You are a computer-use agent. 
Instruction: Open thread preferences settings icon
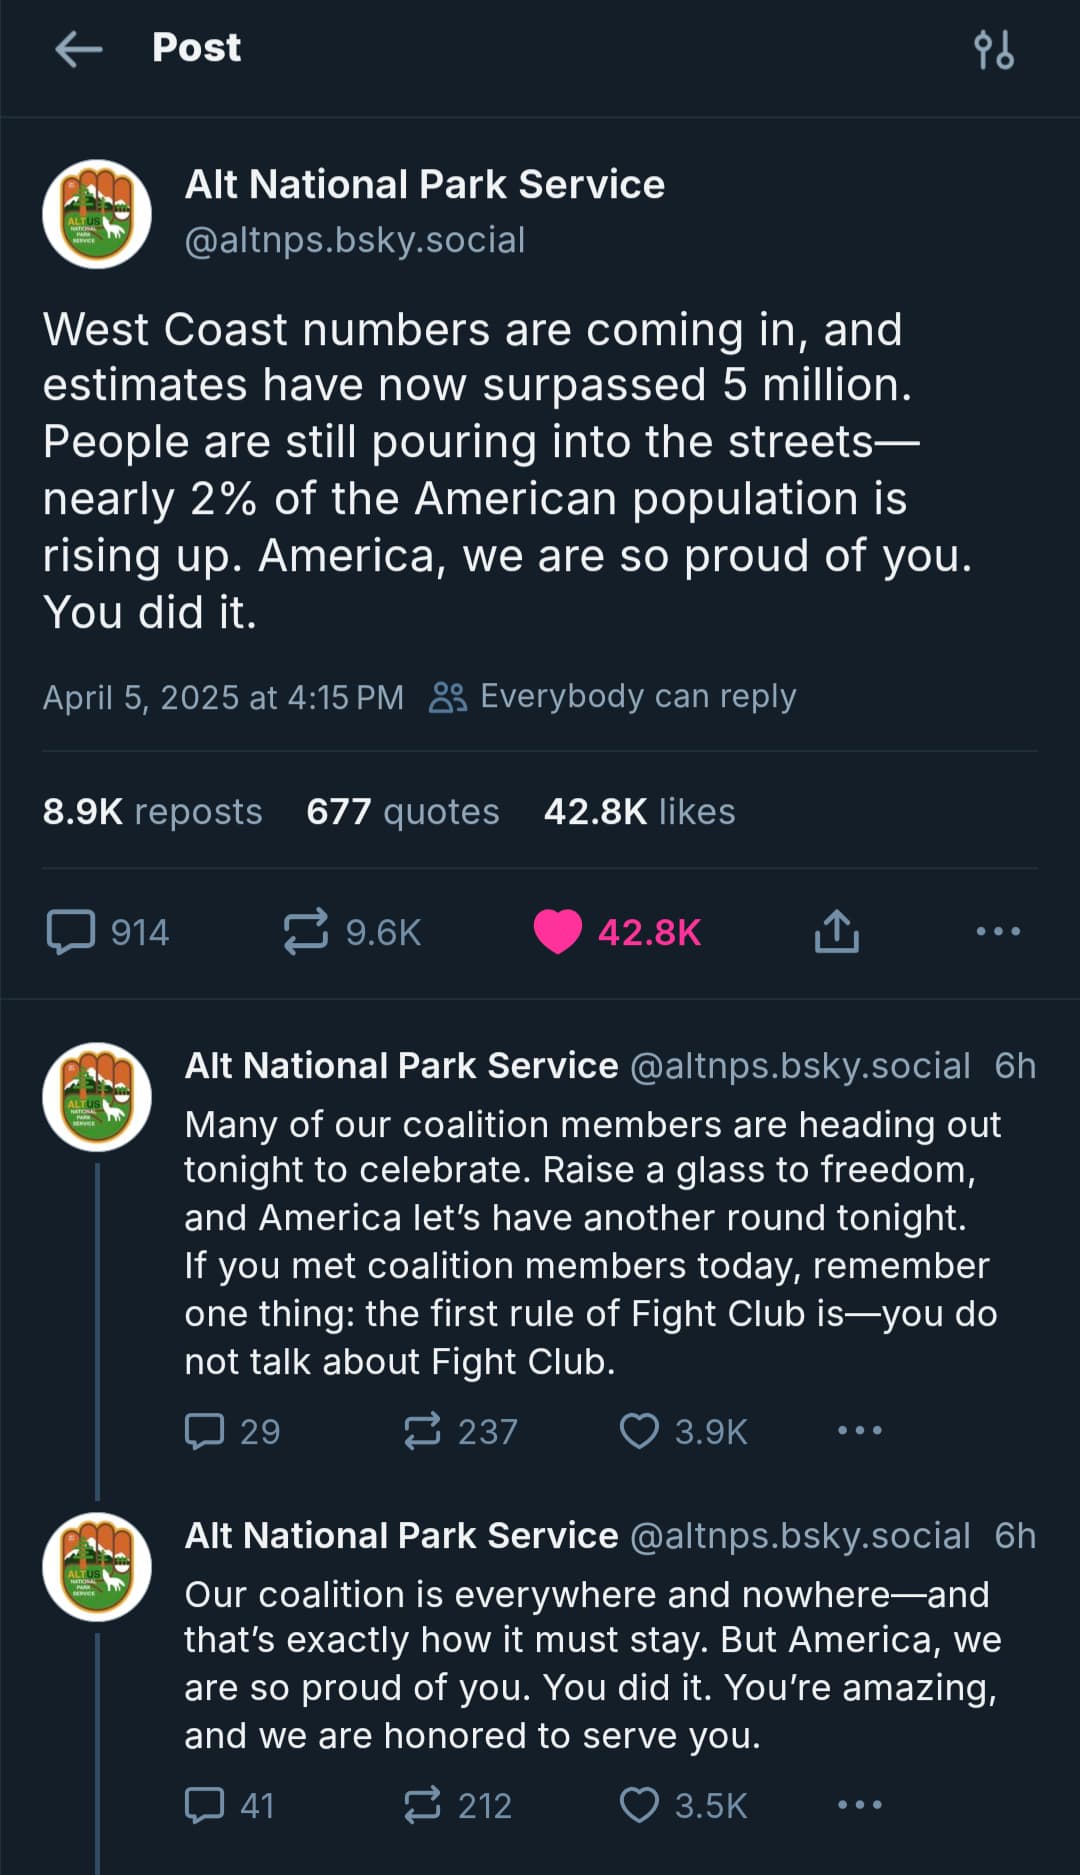pos(993,49)
